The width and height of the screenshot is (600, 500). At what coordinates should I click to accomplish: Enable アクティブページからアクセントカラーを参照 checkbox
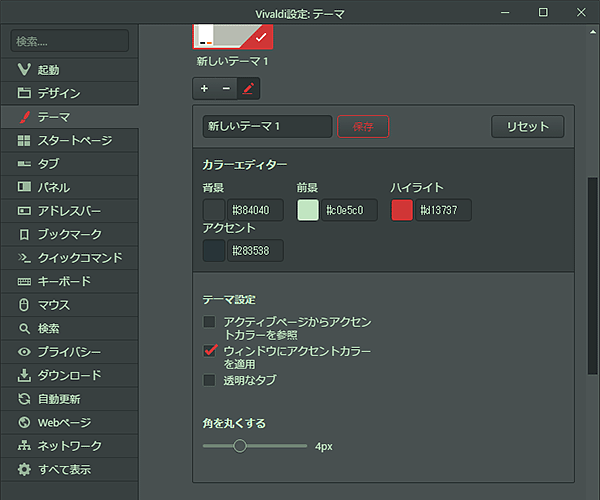click(x=209, y=322)
